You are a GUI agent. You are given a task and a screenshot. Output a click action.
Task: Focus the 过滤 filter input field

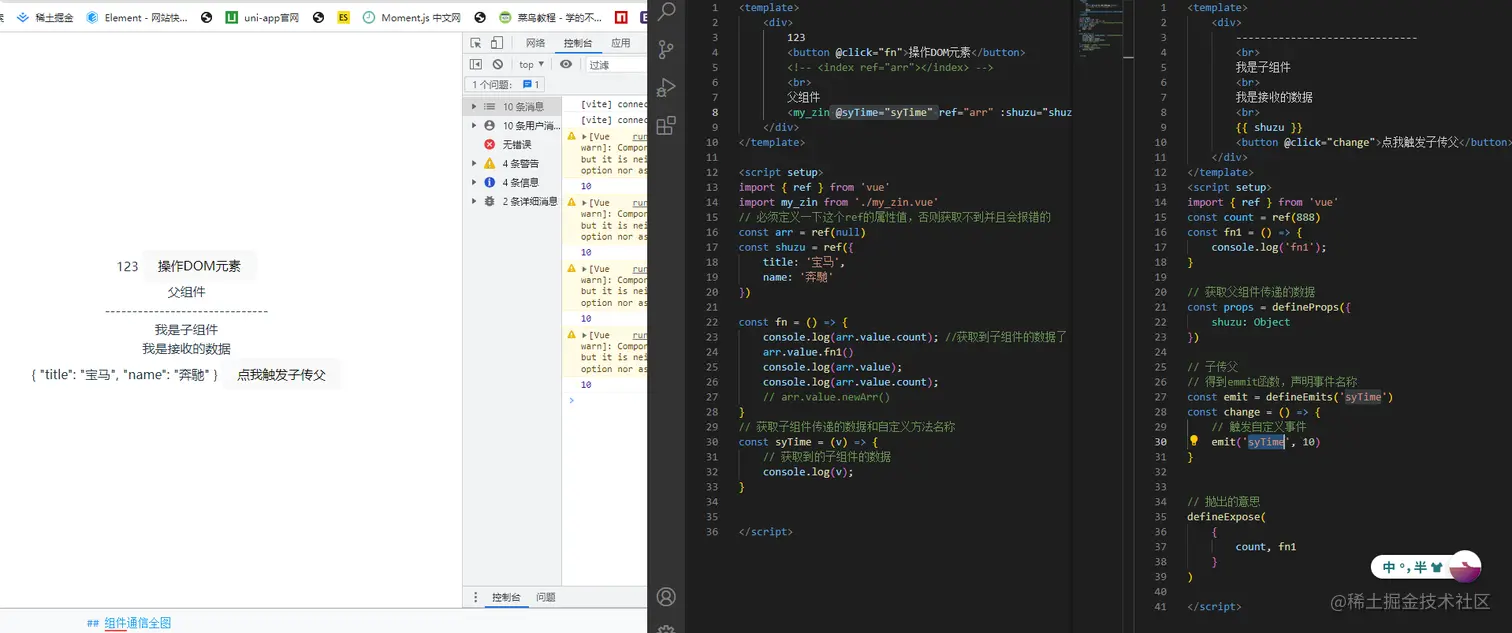click(615, 64)
